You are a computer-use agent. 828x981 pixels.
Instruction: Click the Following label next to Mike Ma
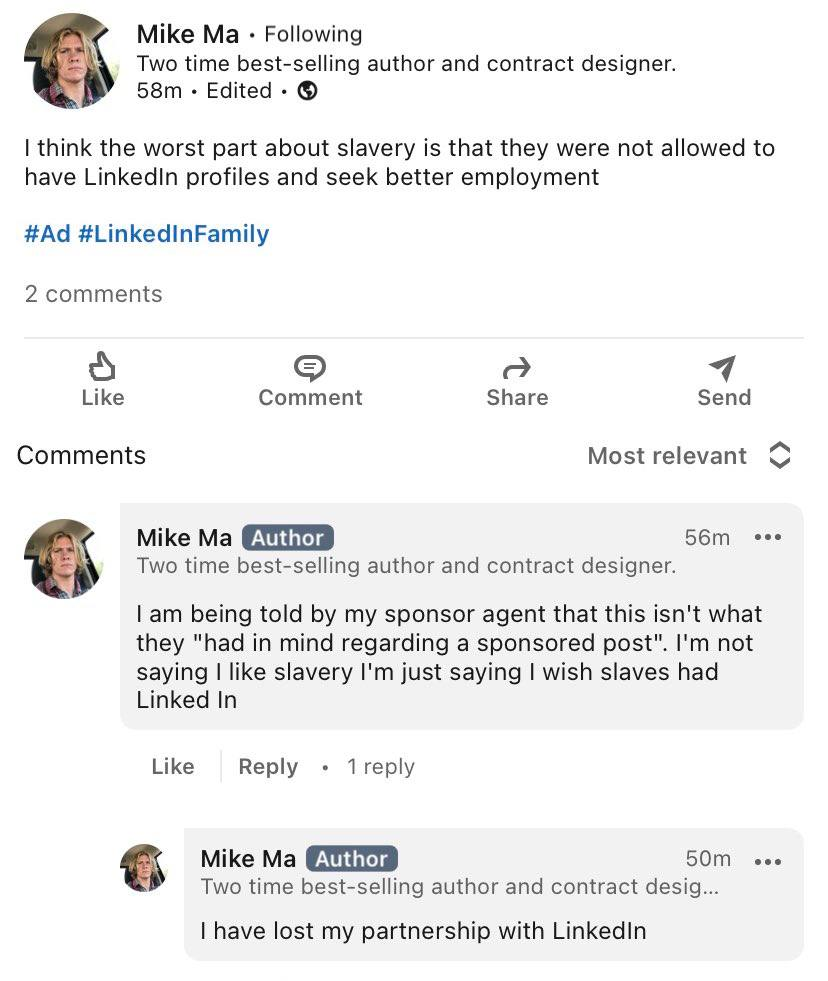pyautogui.click(x=313, y=34)
